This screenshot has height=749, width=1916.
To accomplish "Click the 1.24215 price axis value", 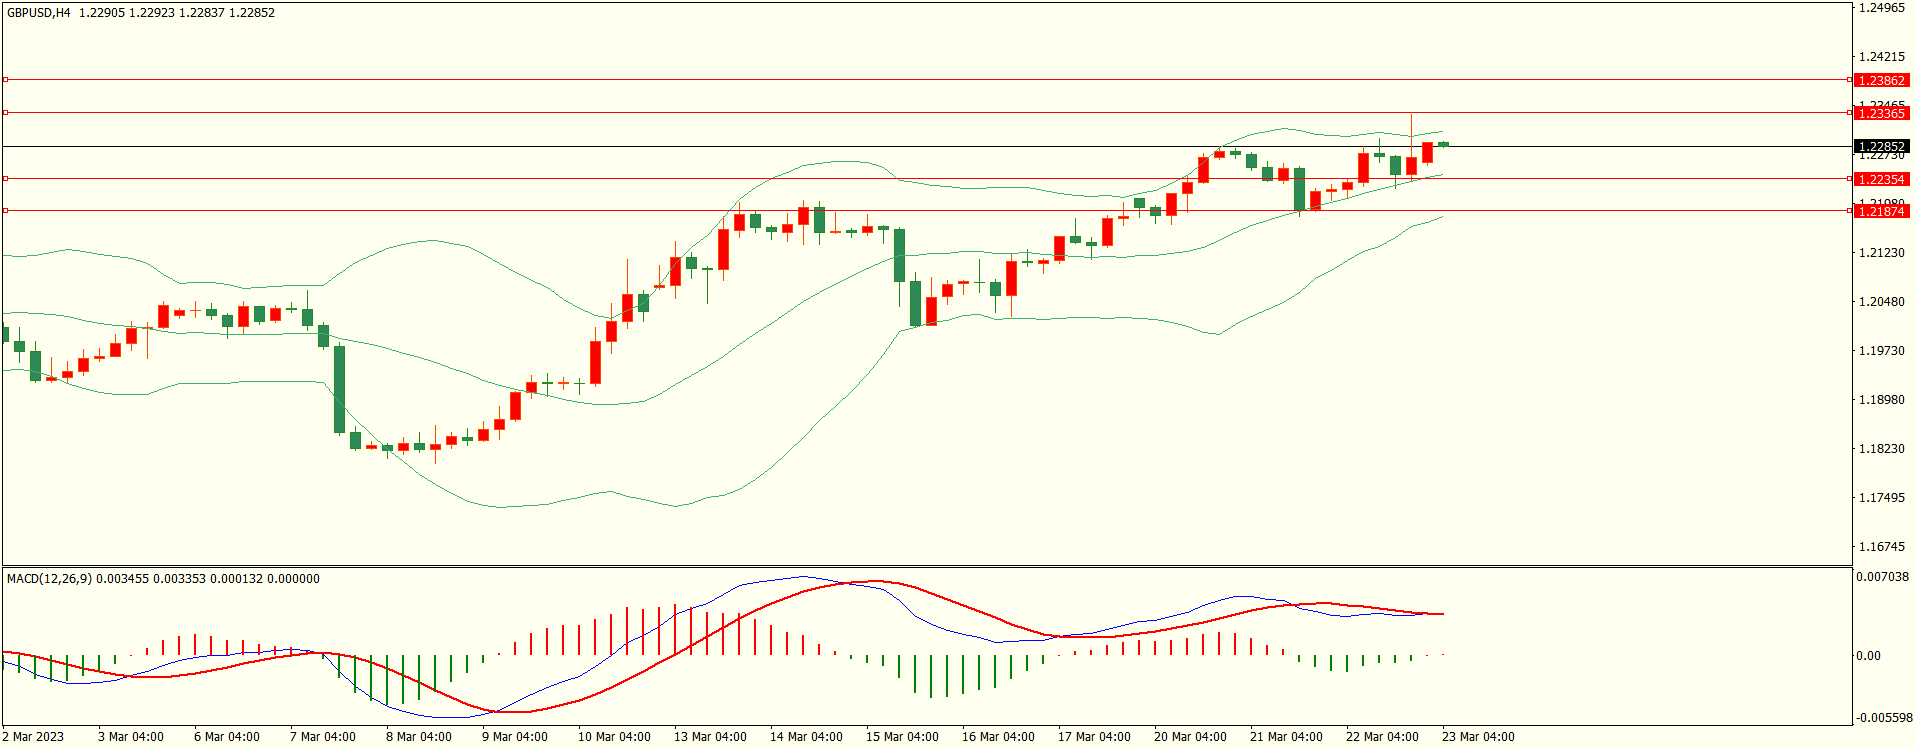I will click(x=1881, y=57).
